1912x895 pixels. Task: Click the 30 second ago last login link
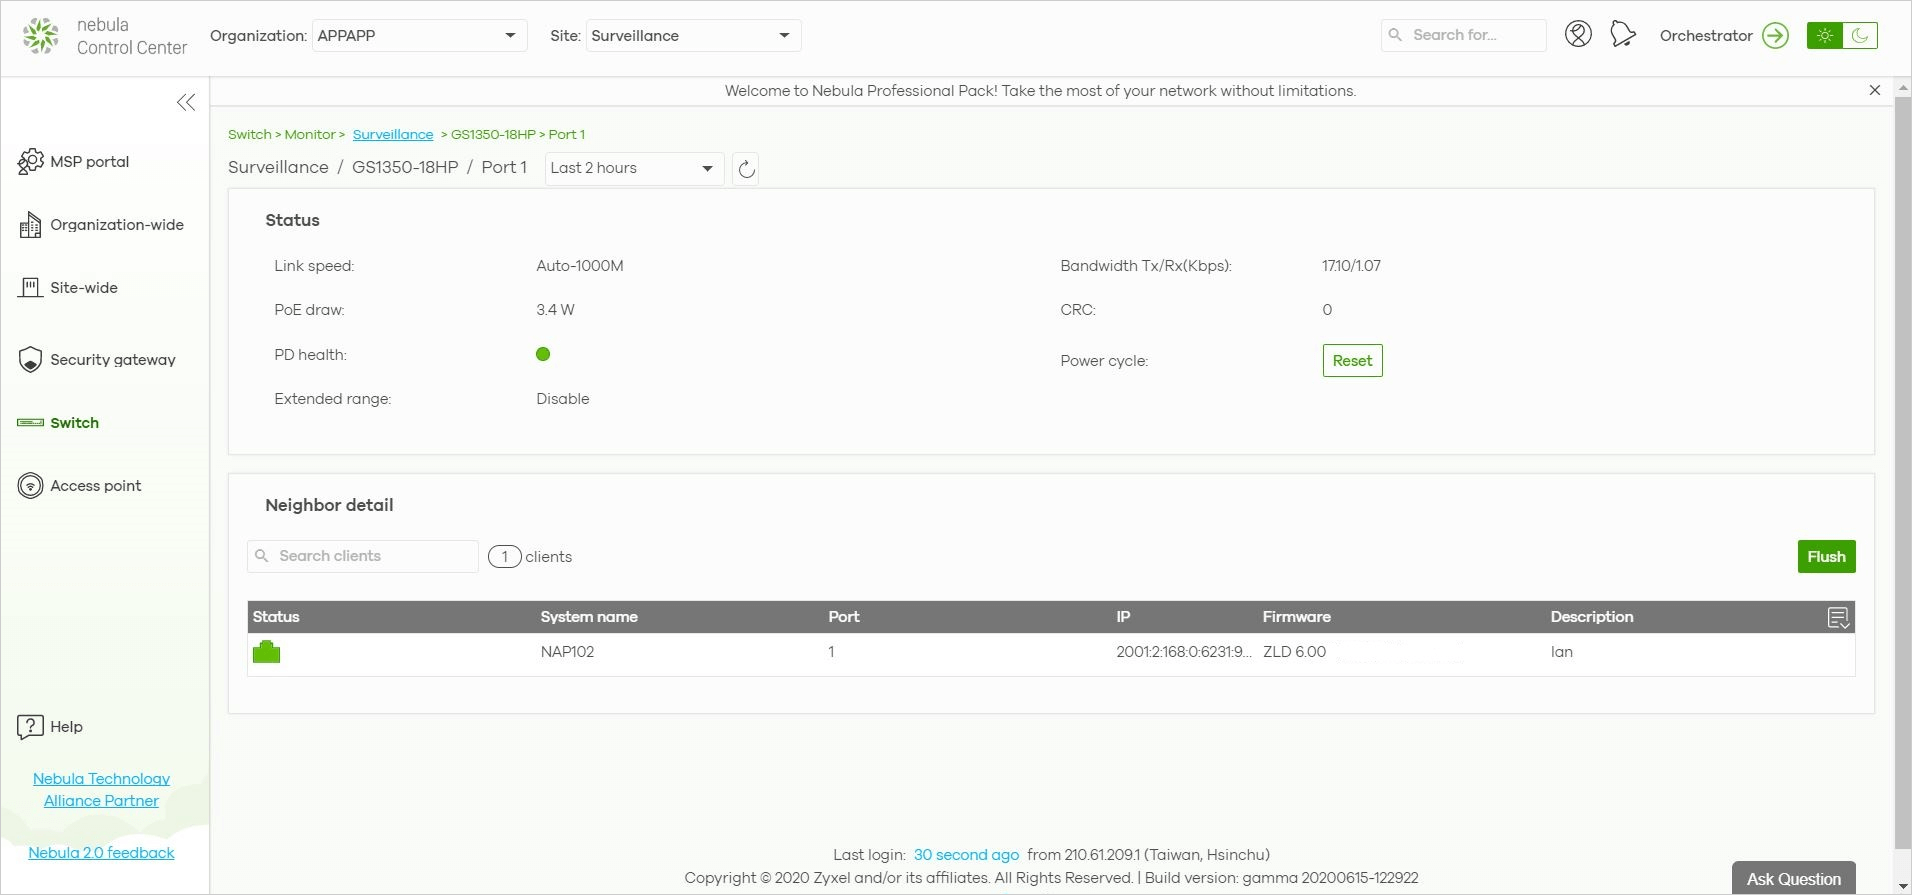[966, 855]
